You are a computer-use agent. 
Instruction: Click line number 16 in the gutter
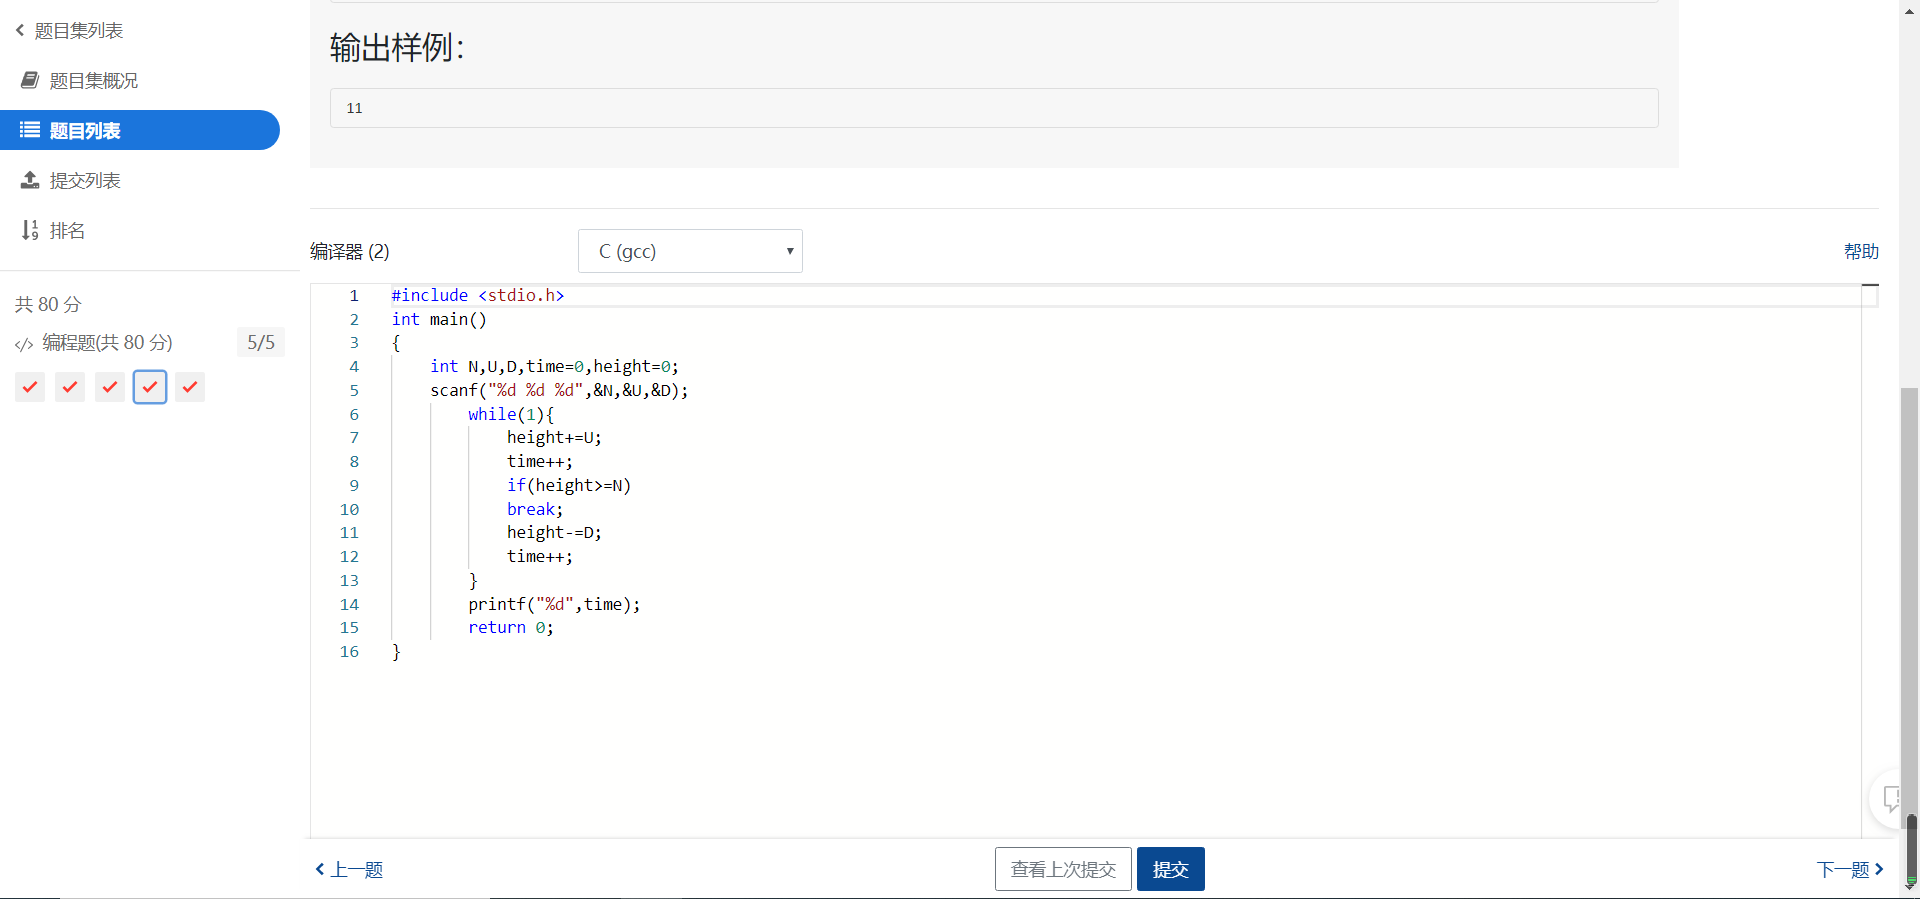click(349, 652)
